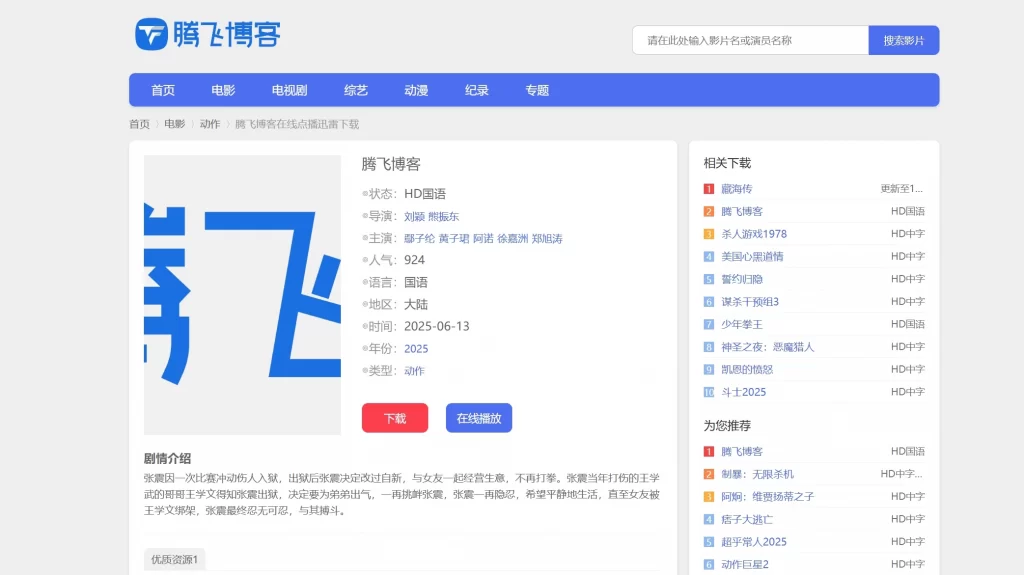Click the 剧情介绍 section heading
The image size is (1024, 575).
pos(167,459)
